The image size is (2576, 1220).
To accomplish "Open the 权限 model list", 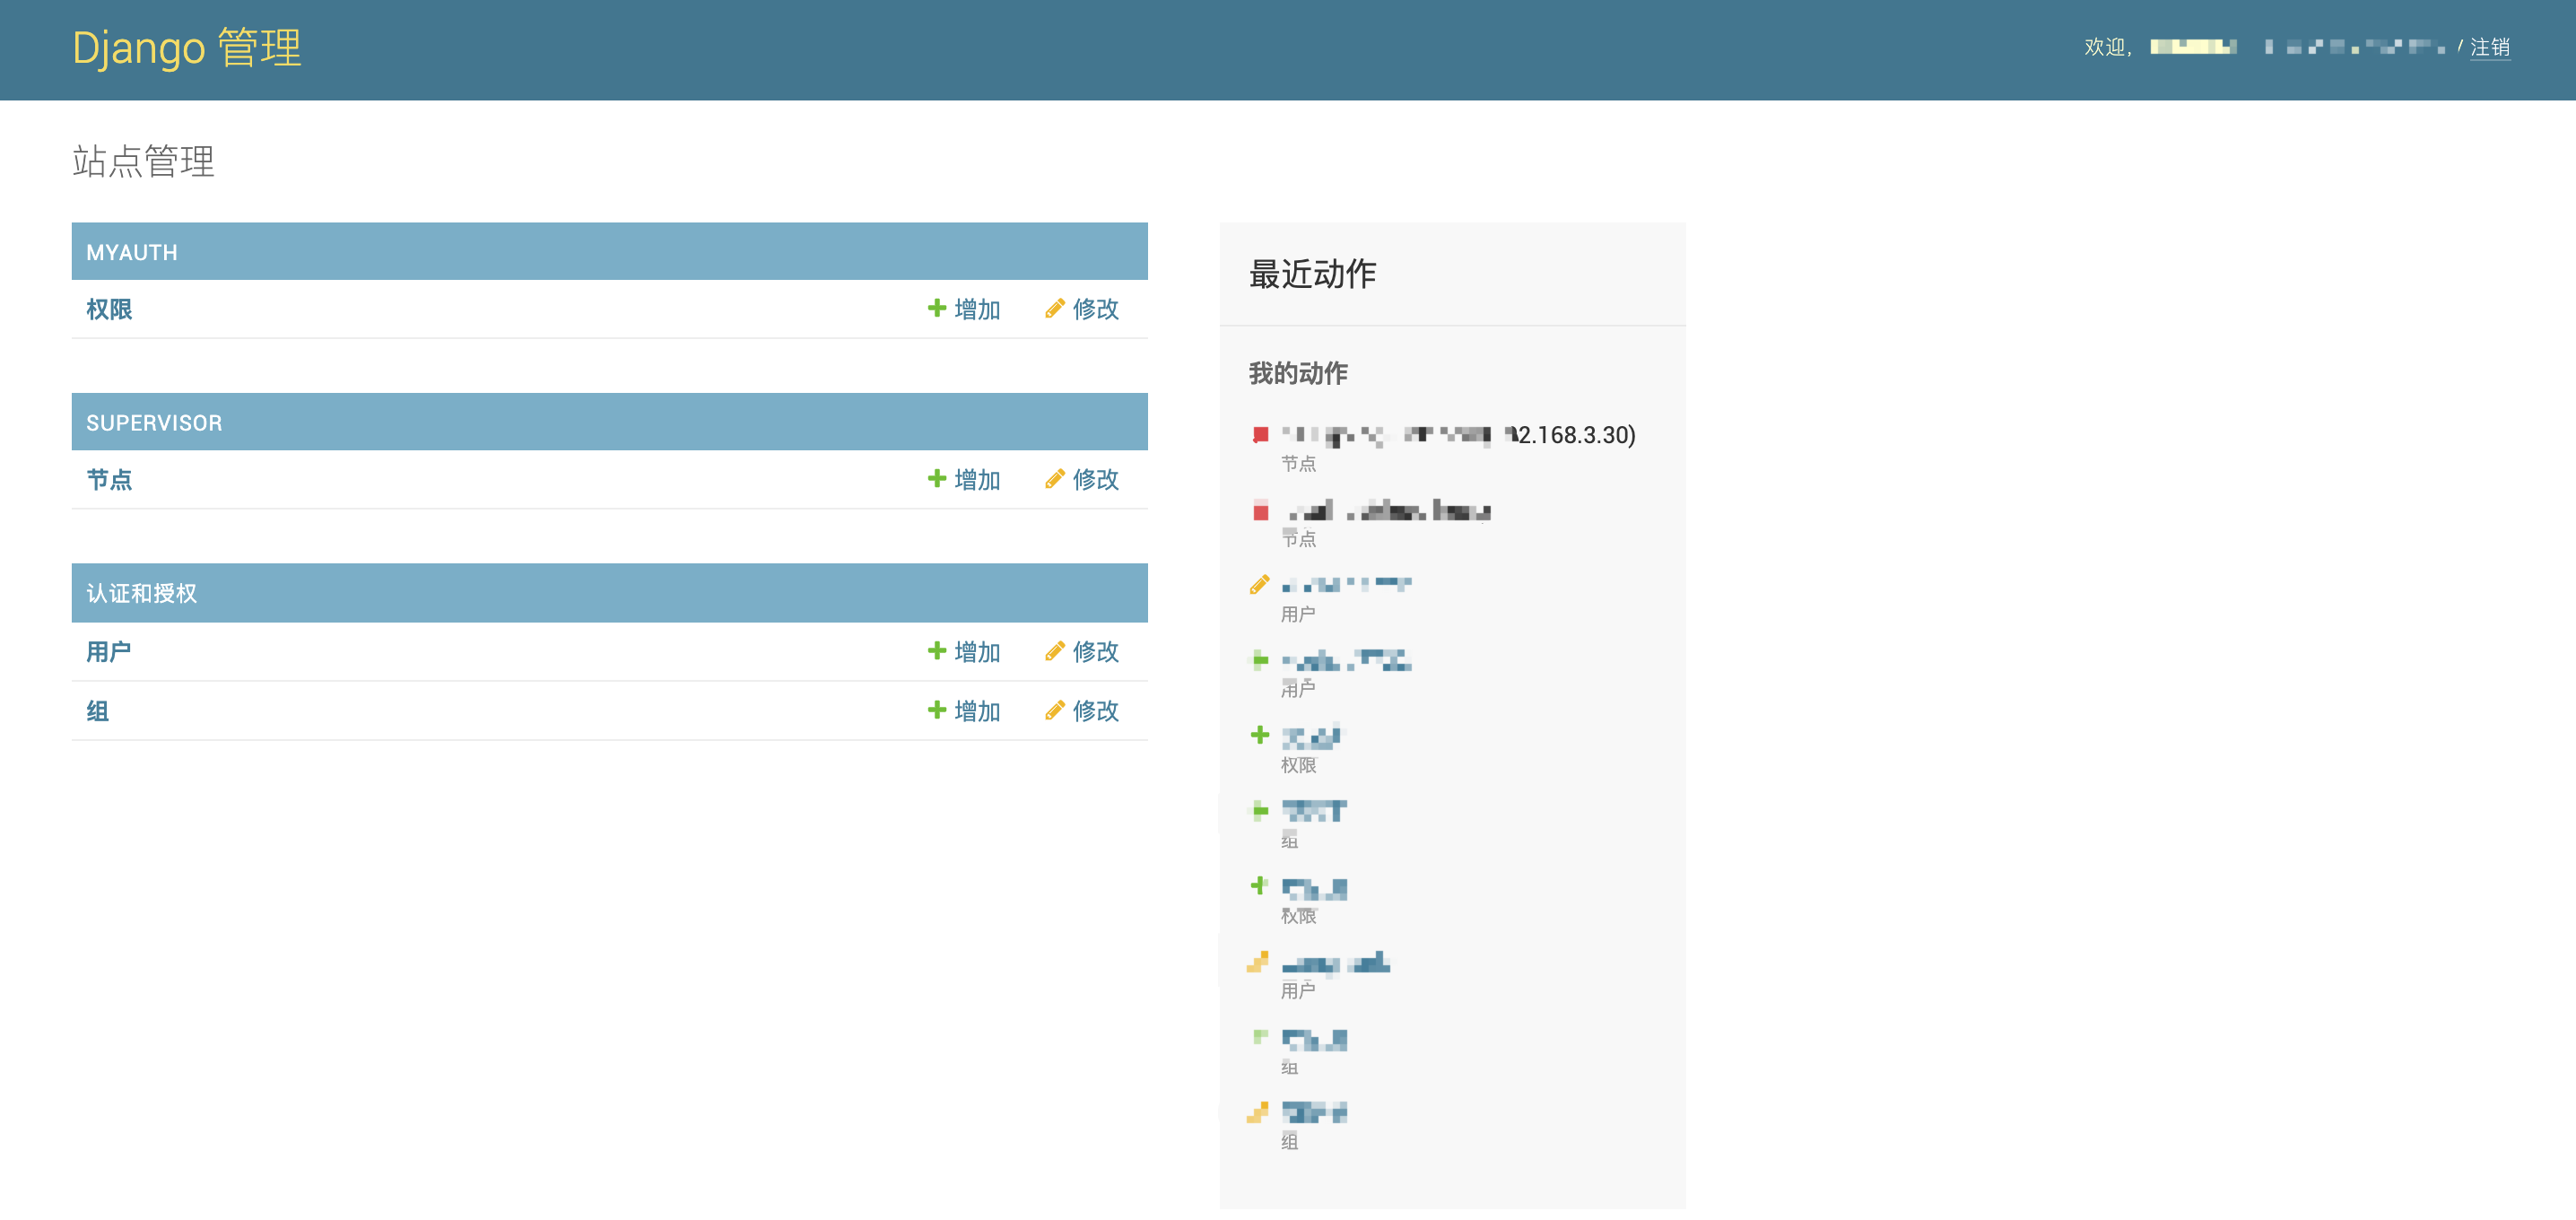I will point(109,309).
